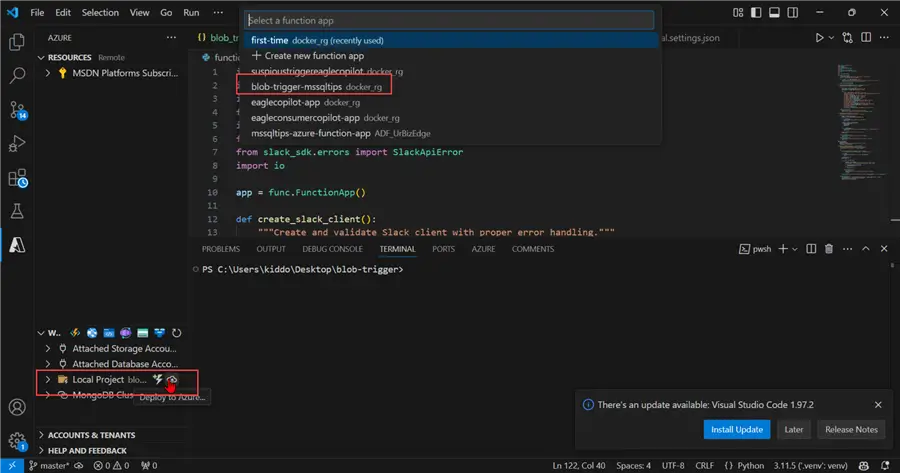Collapse the Workspace section

pos(41,333)
